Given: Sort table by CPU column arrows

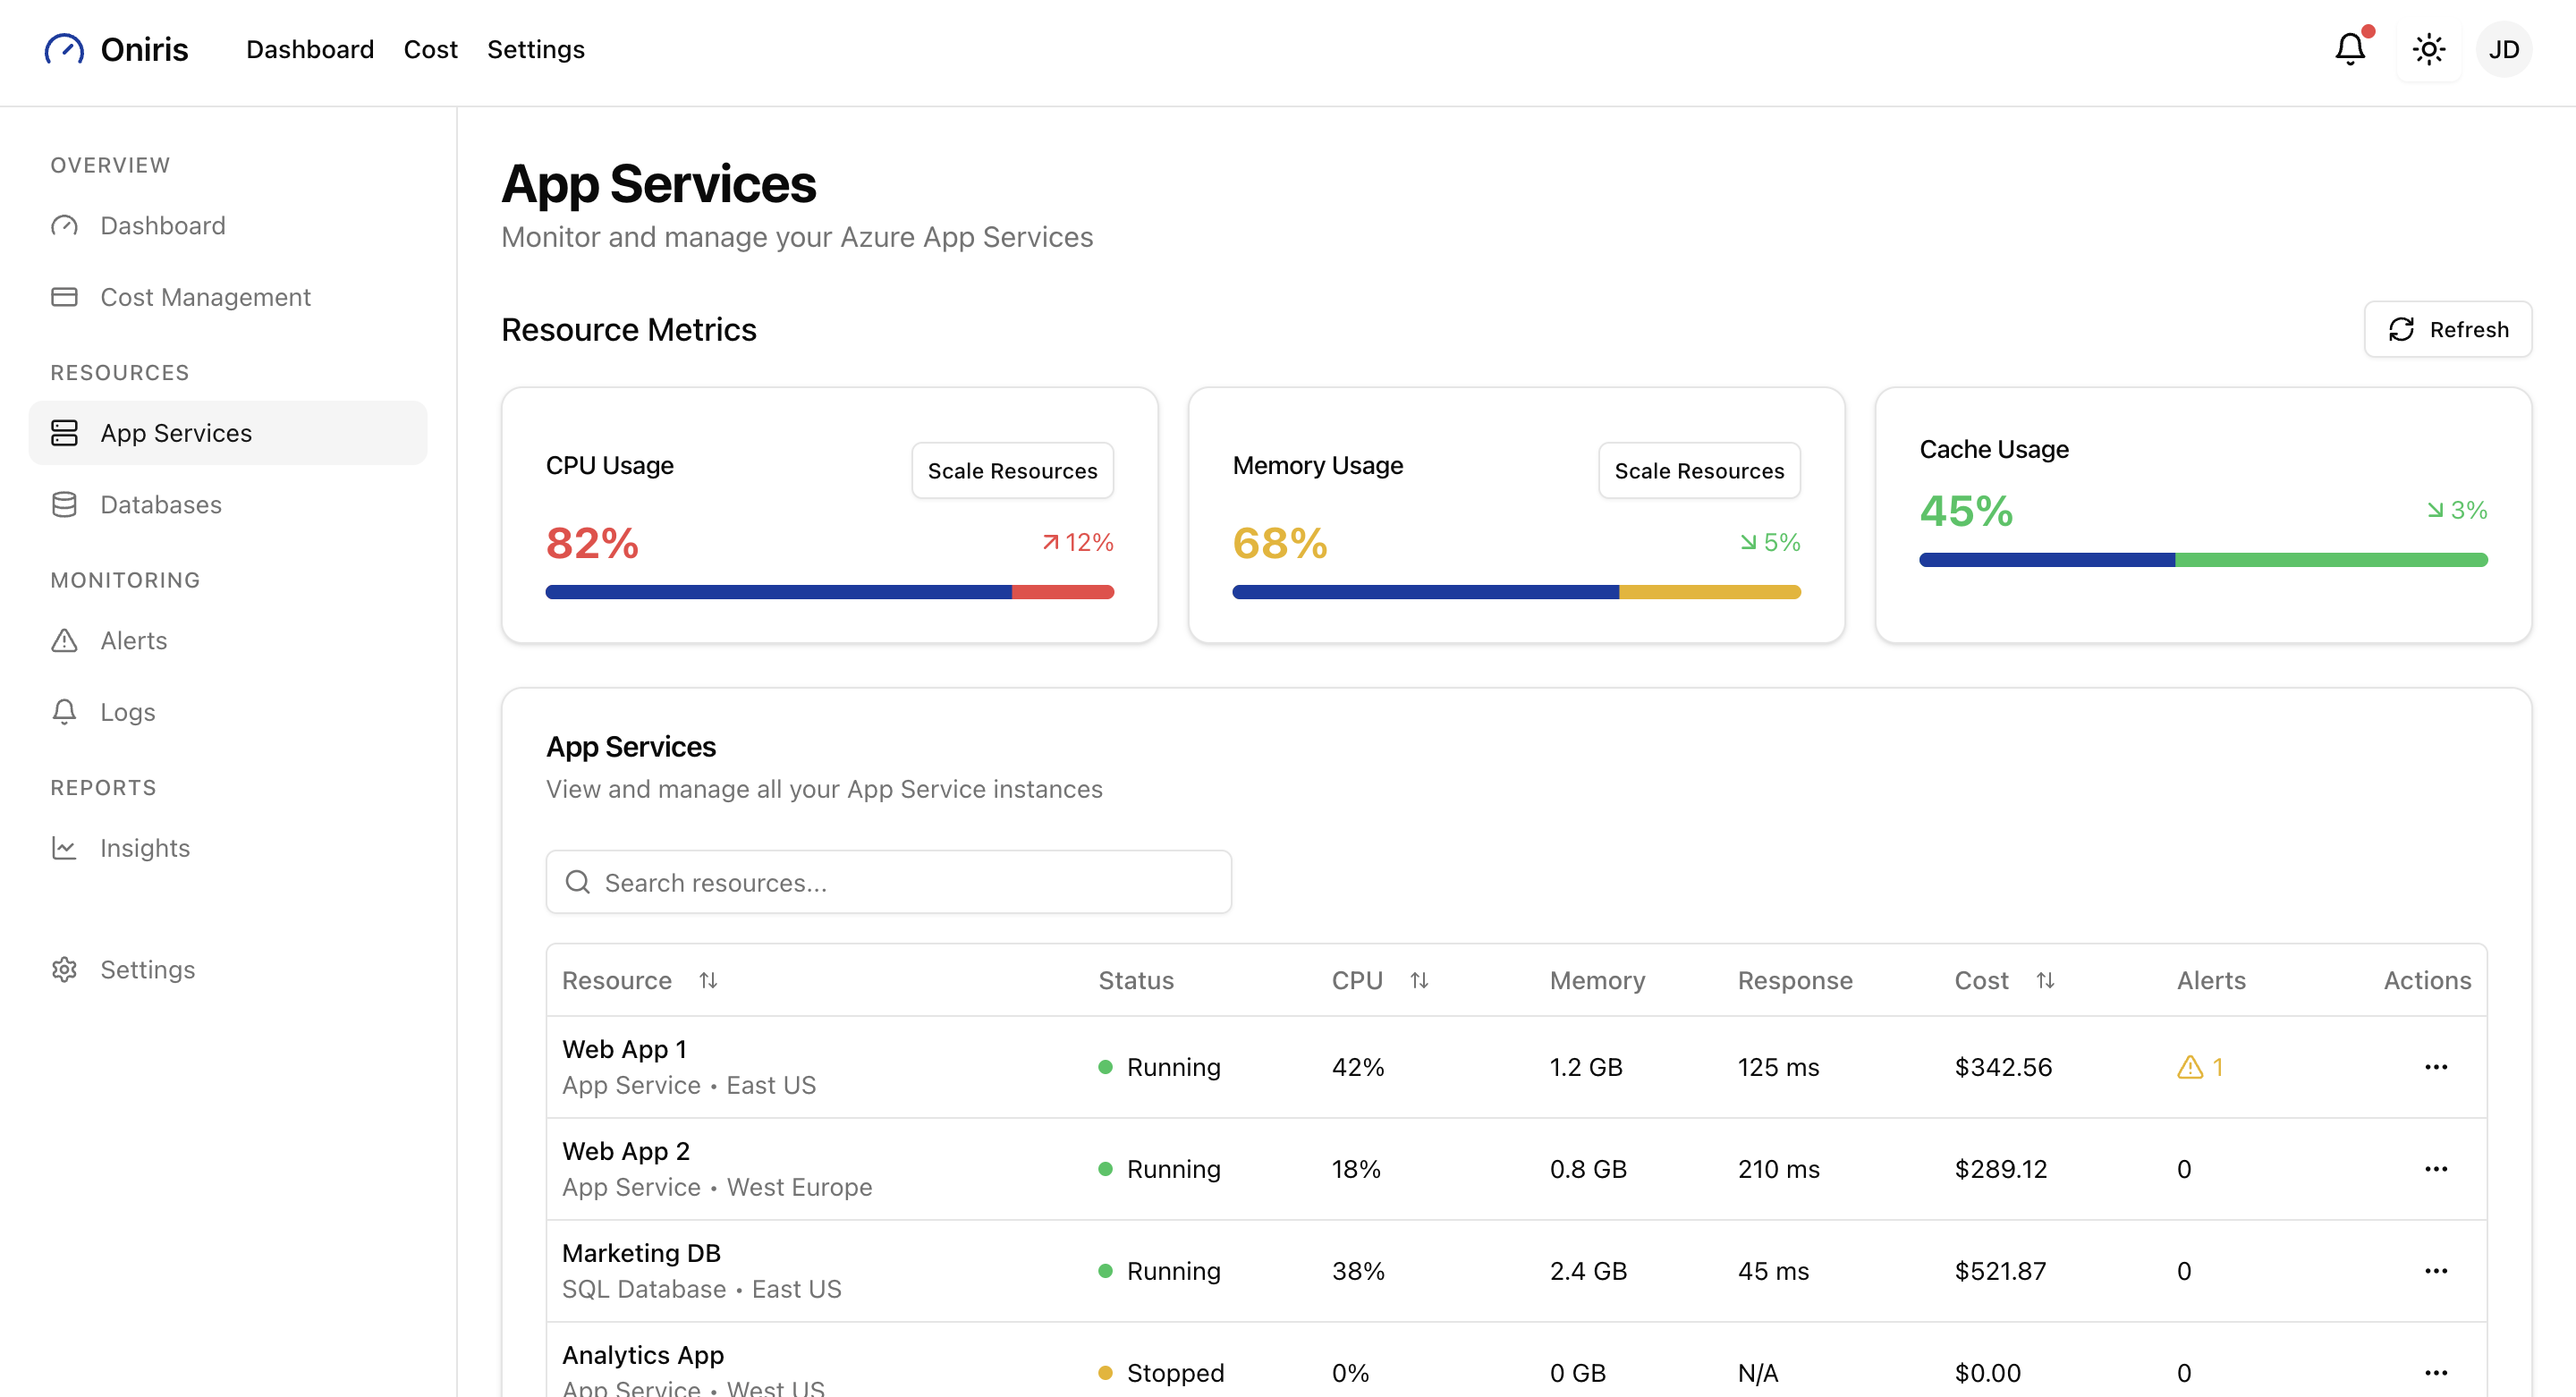Looking at the screenshot, I should click(1419, 980).
